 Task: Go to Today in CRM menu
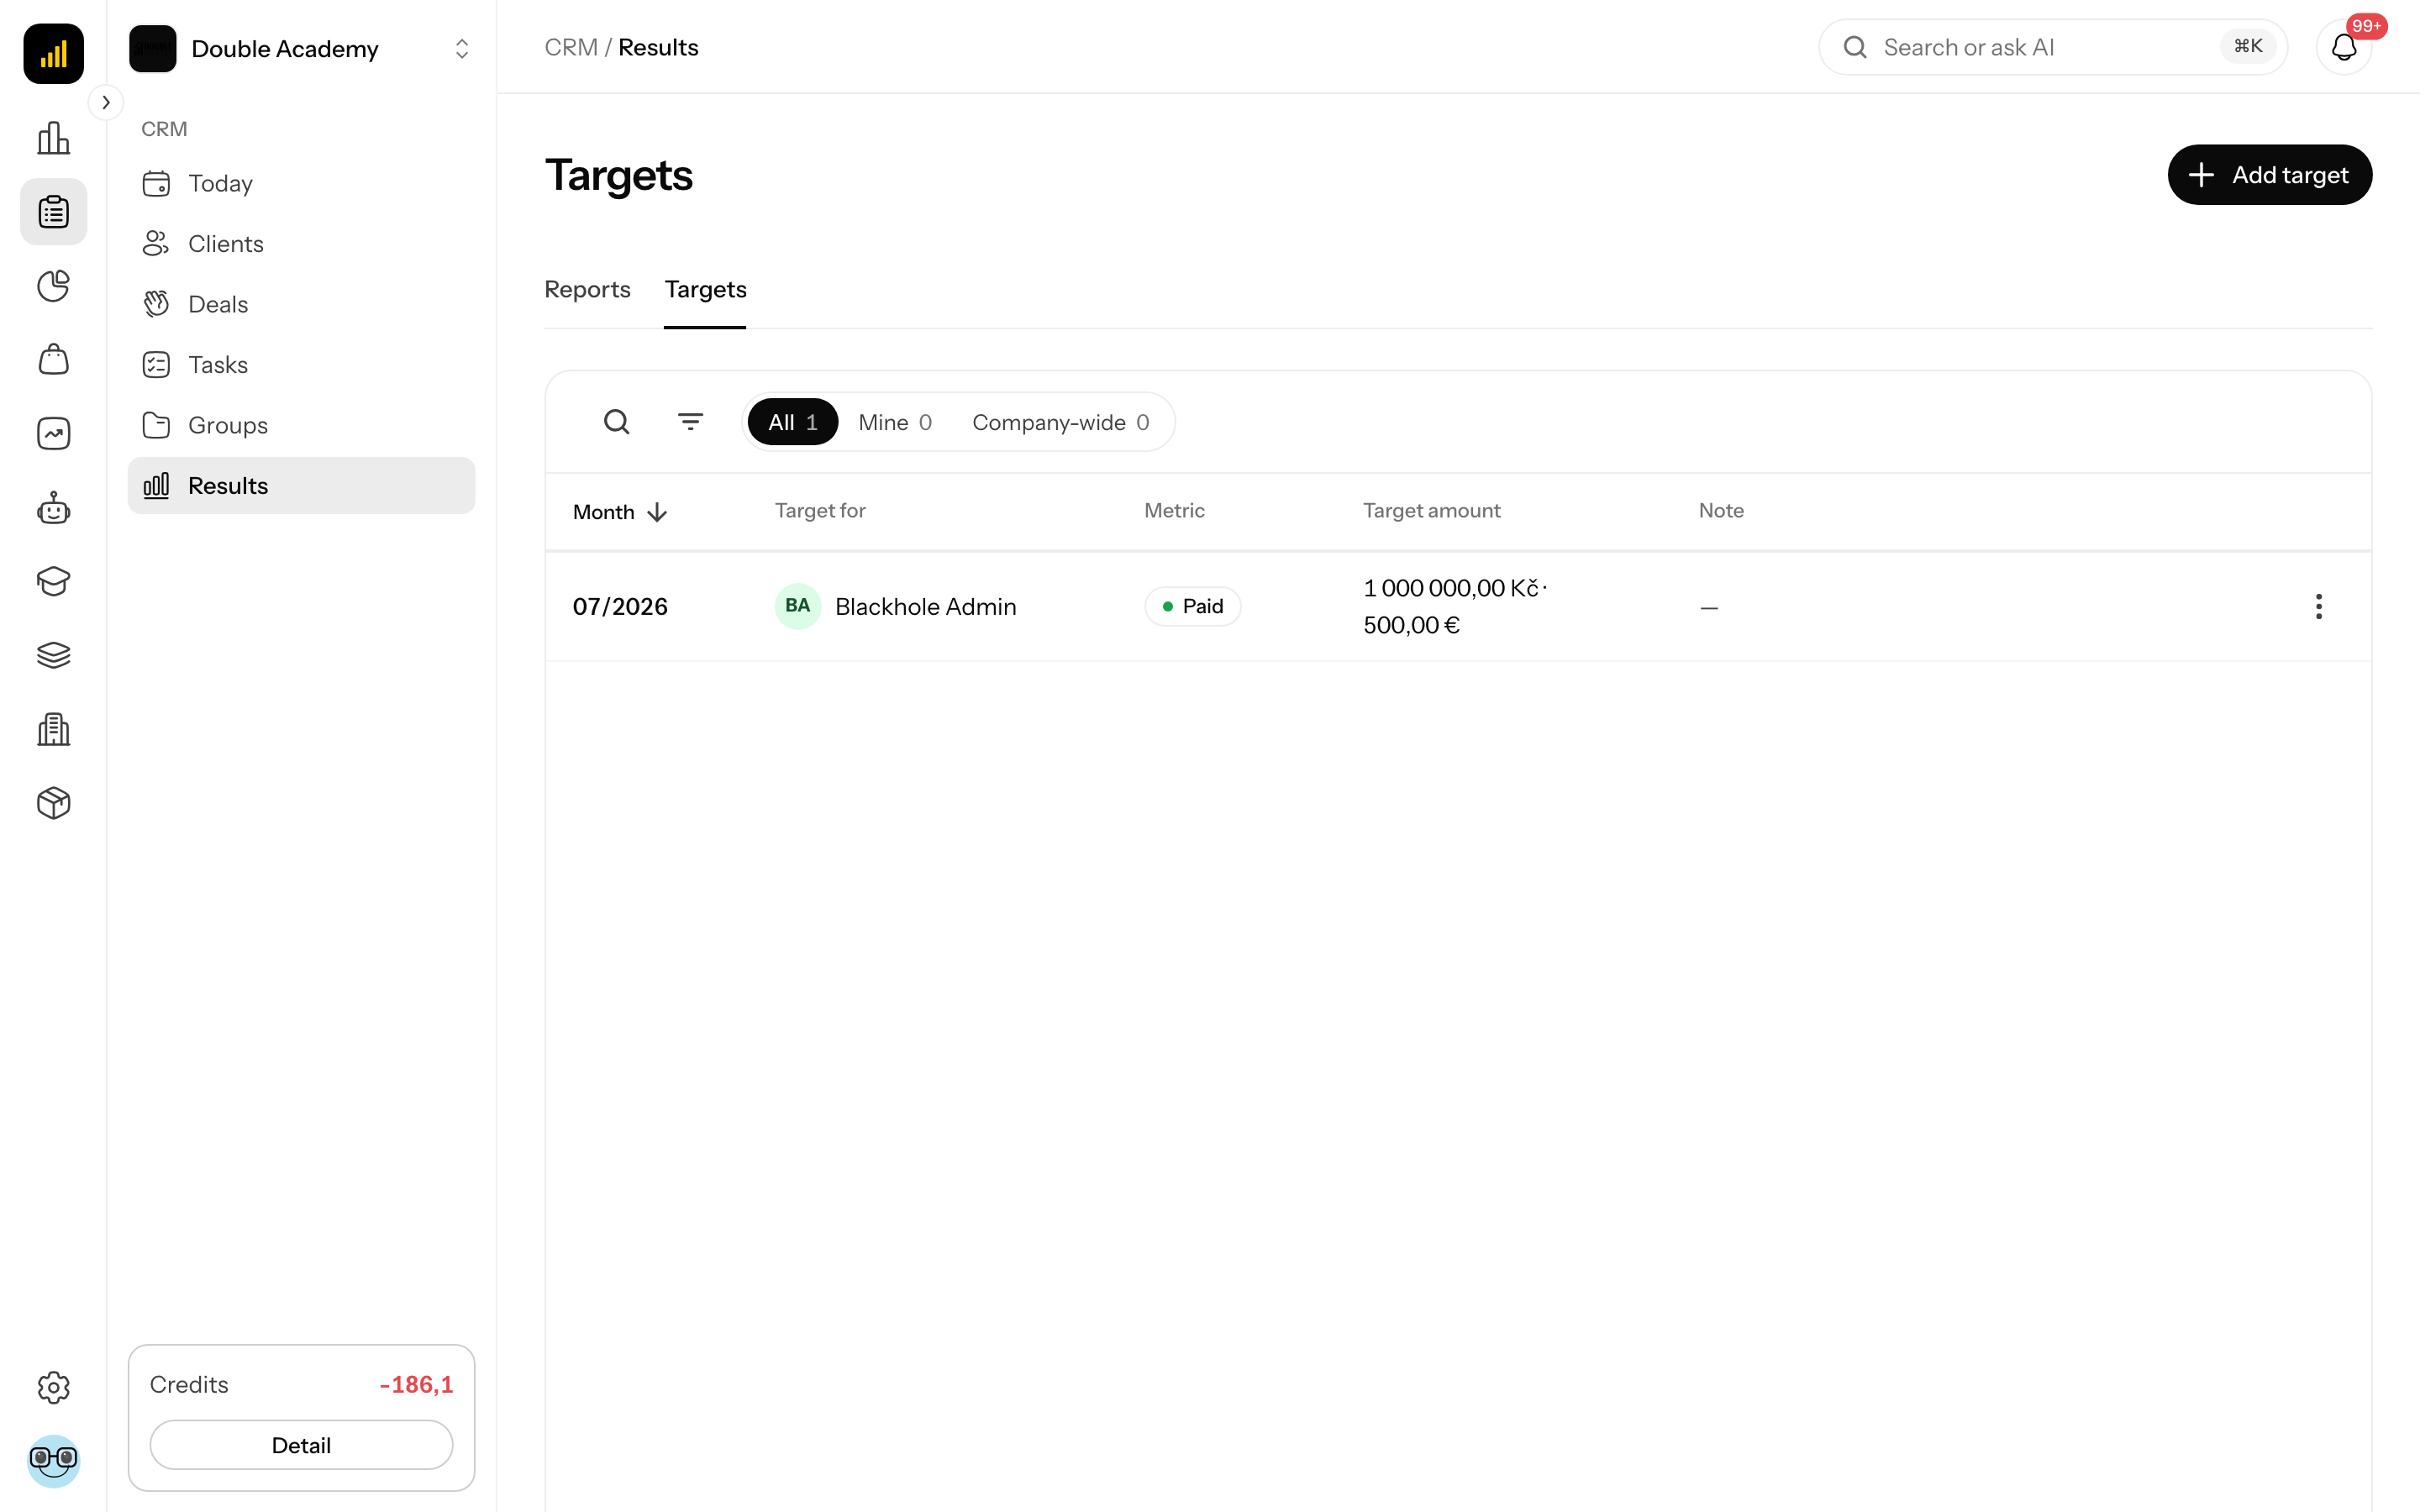[301, 183]
